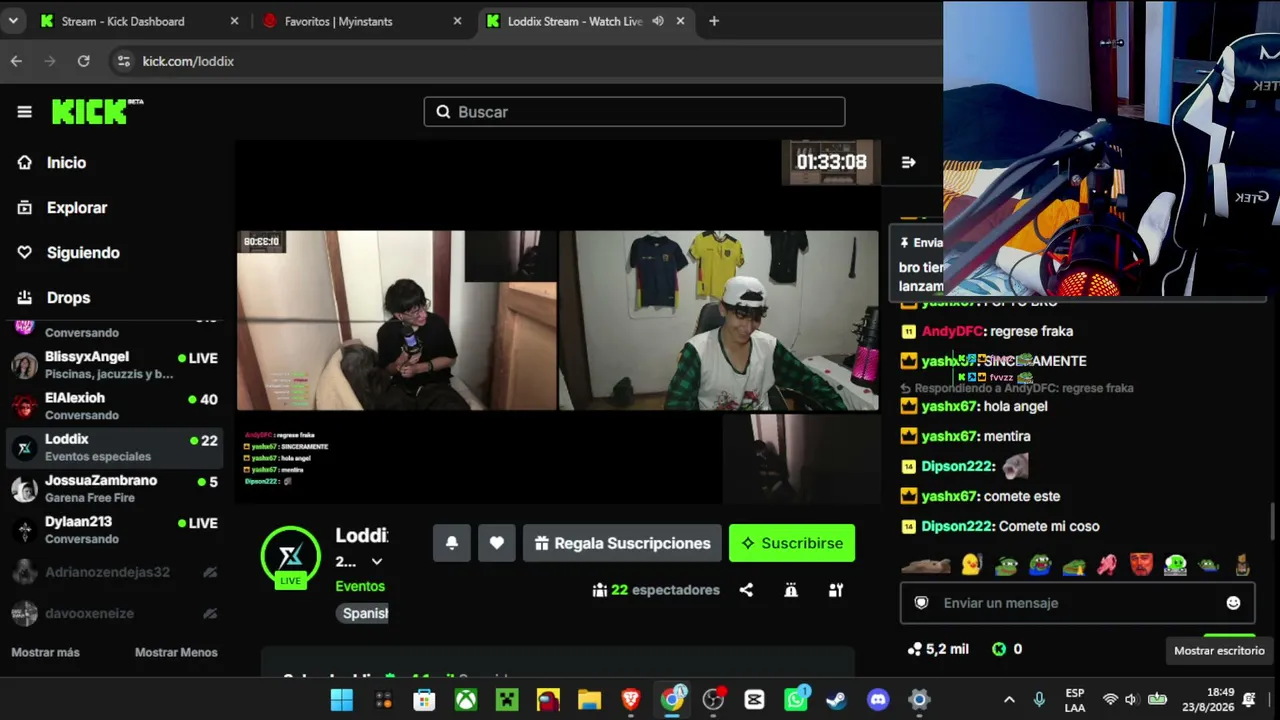Open Discord from the taskbar
1280x720 pixels.
878,700
